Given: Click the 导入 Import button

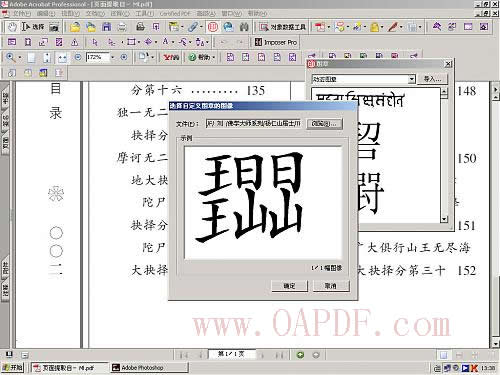Looking at the screenshot, I should click(x=432, y=79).
